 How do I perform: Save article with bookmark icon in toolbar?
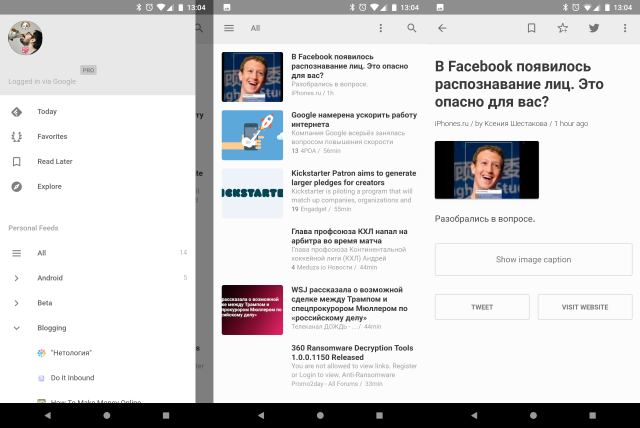[x=531, y=28]
